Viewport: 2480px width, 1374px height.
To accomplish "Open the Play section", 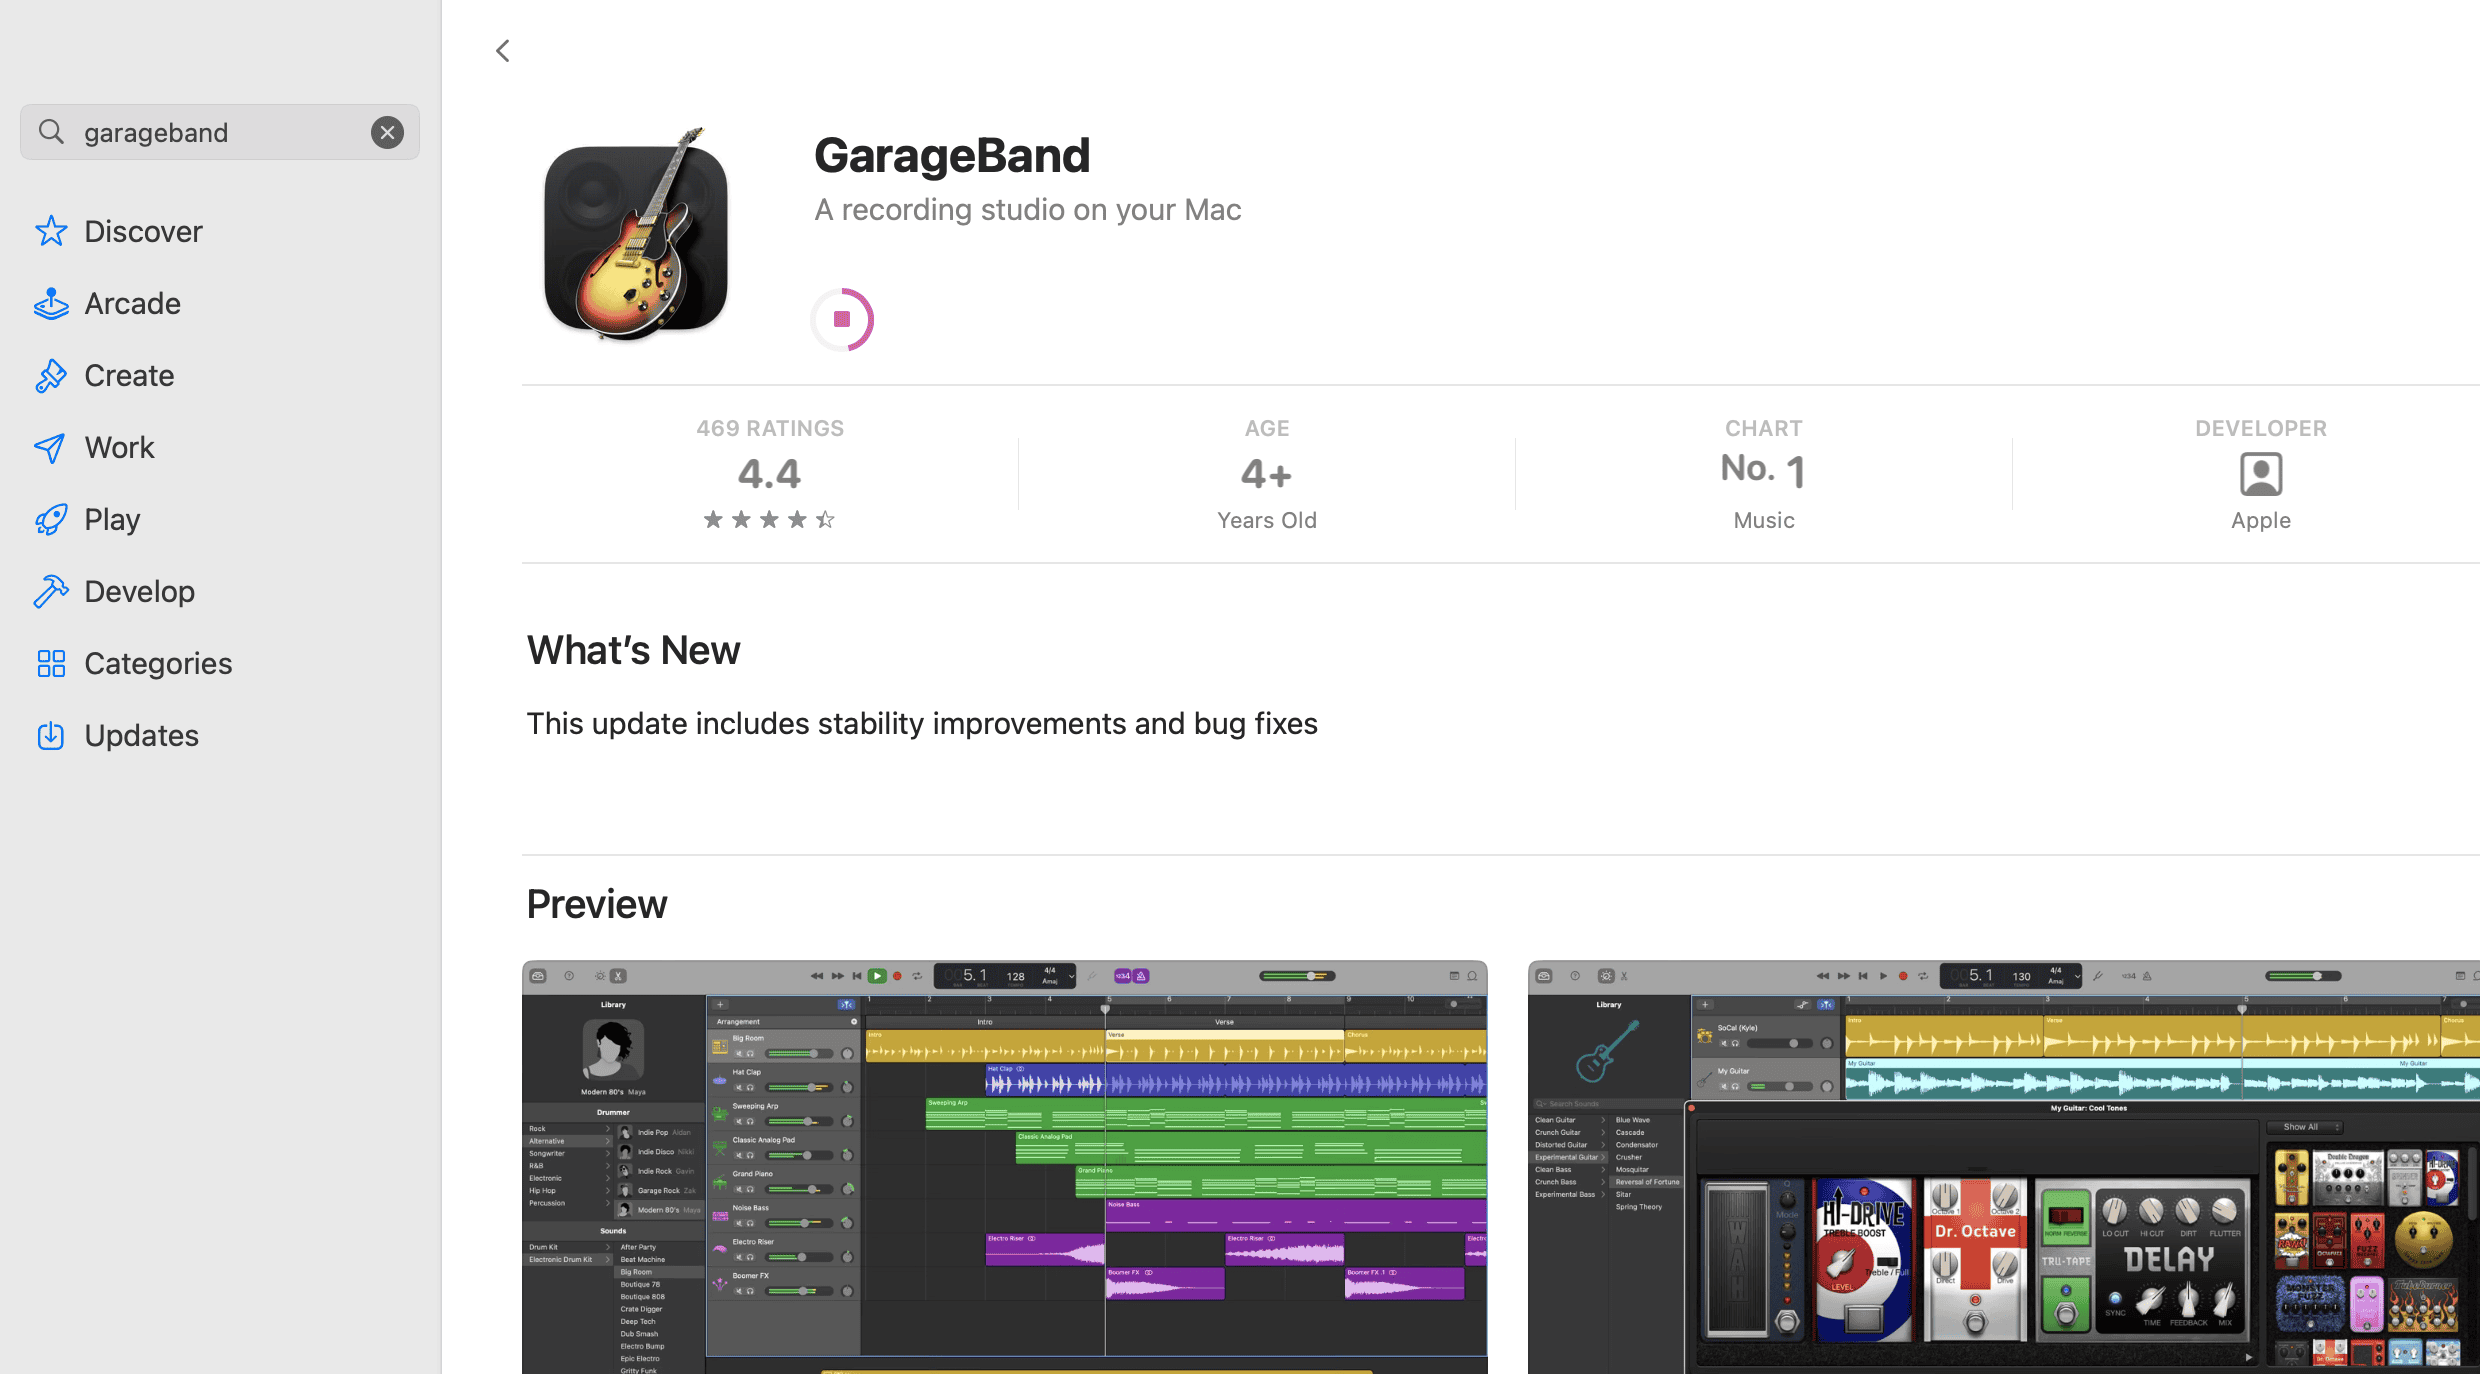I will 112,518.
